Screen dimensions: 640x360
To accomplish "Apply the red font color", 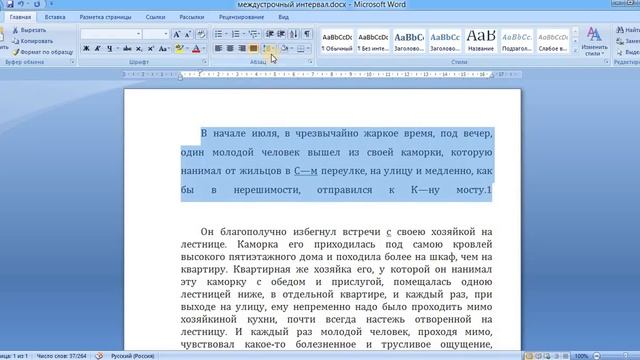I will tap(196, 49).
